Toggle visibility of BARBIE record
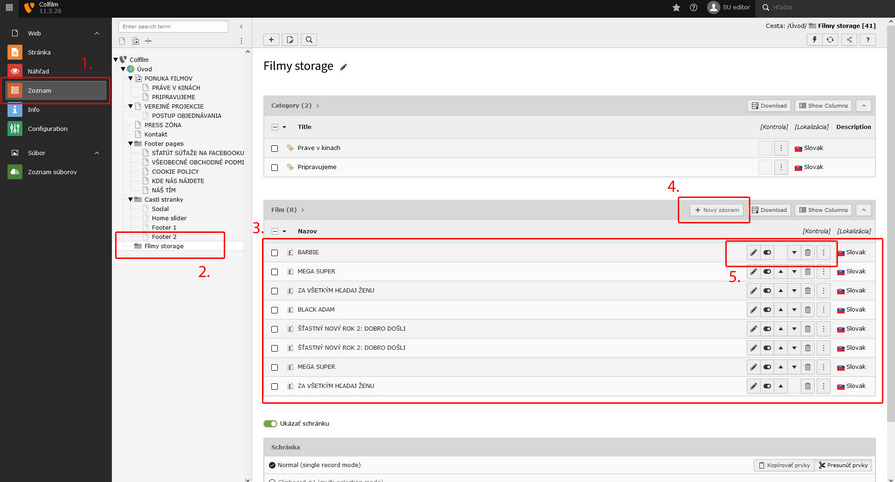 (767, 252)
